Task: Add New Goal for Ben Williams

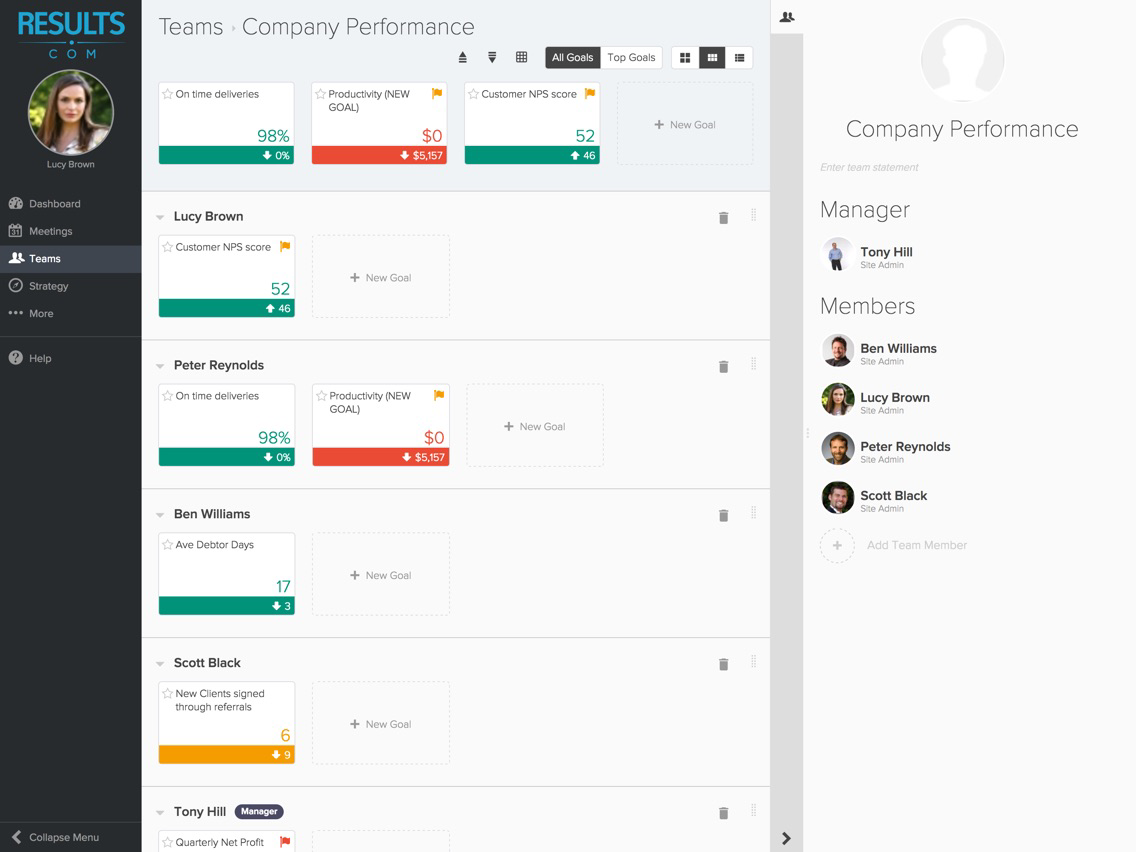Action: click(381, 575)
